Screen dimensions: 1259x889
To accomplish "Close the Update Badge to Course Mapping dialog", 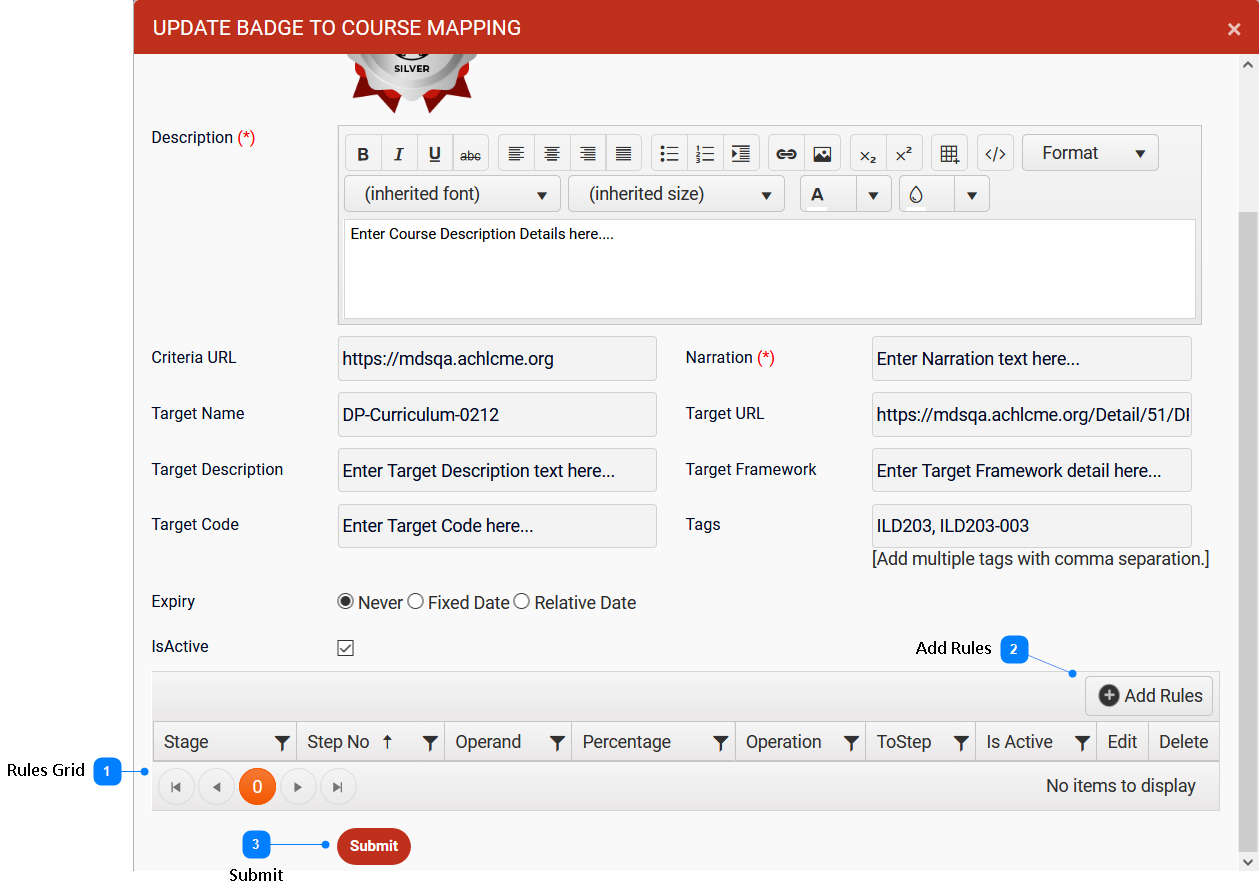I will coord(1234,29).
